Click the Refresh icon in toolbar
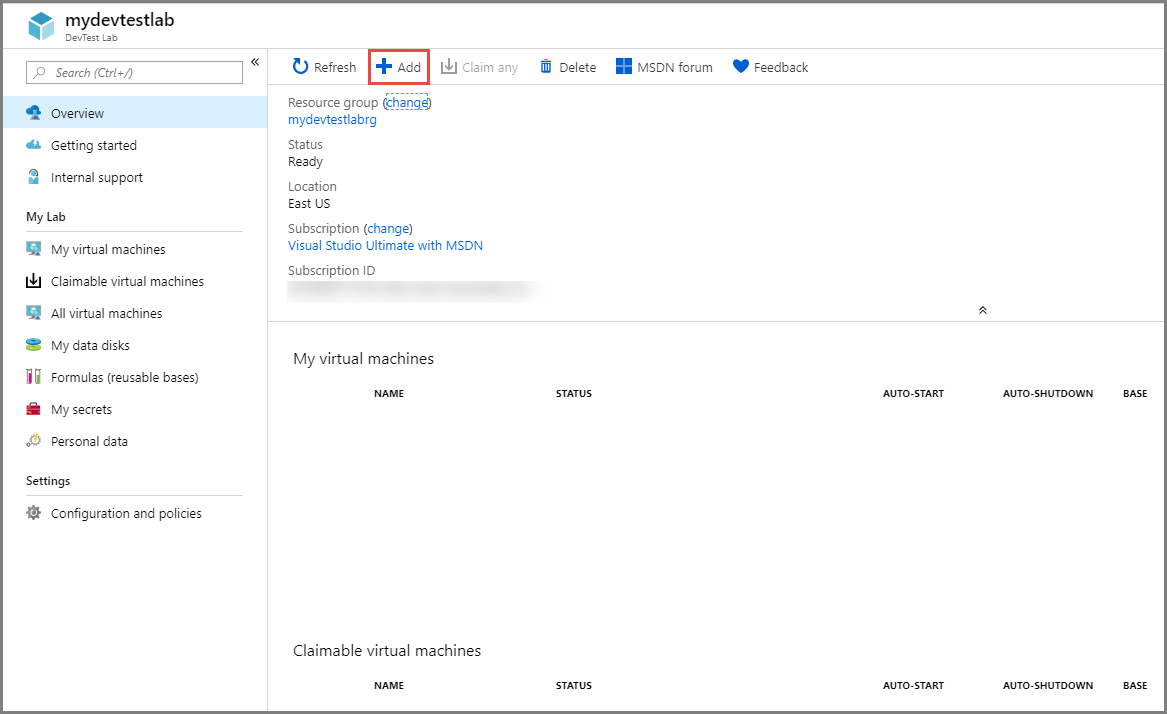This screenshot has height=714, width=1167. coord(300,67)
